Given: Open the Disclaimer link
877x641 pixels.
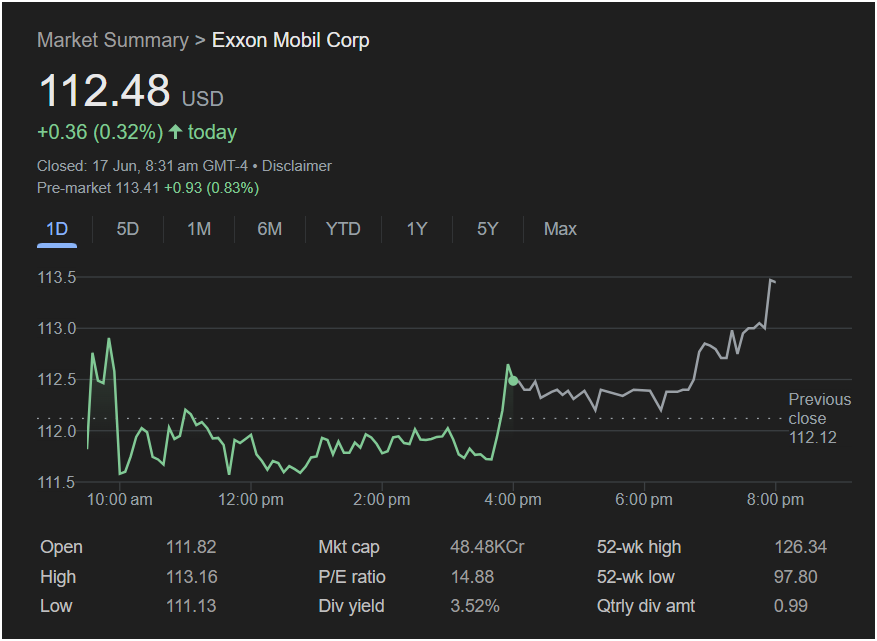Looking at the screenshot, I should point(296,166).
